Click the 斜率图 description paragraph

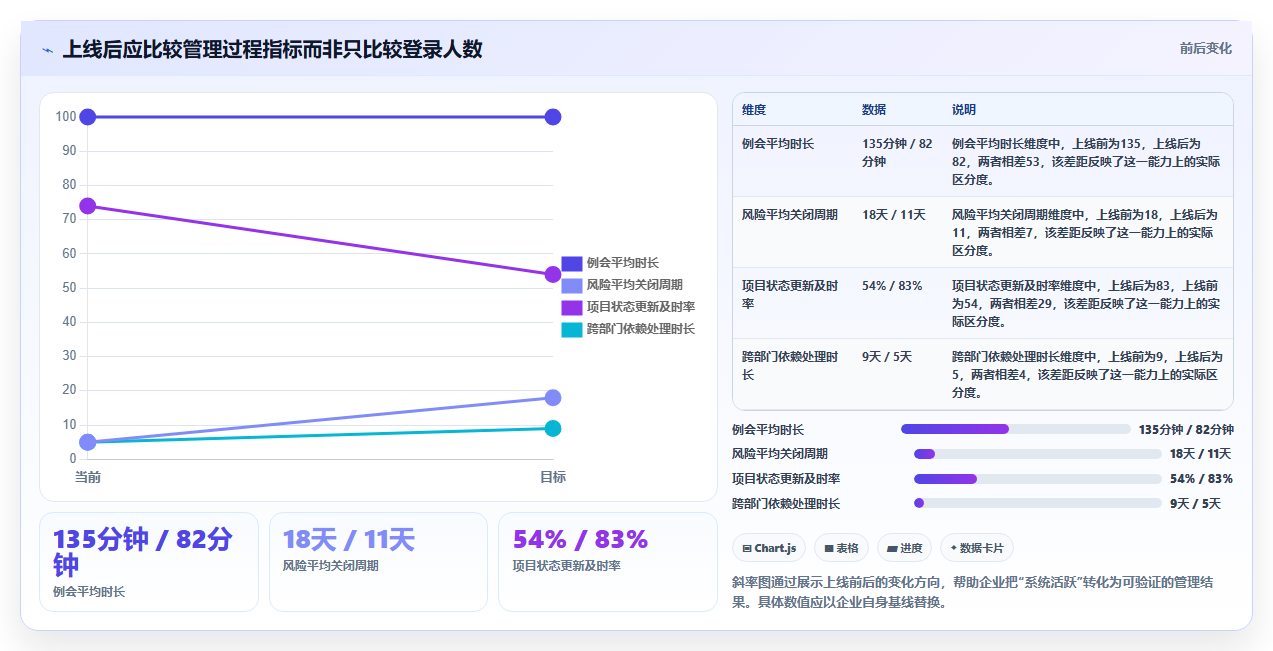984,592
